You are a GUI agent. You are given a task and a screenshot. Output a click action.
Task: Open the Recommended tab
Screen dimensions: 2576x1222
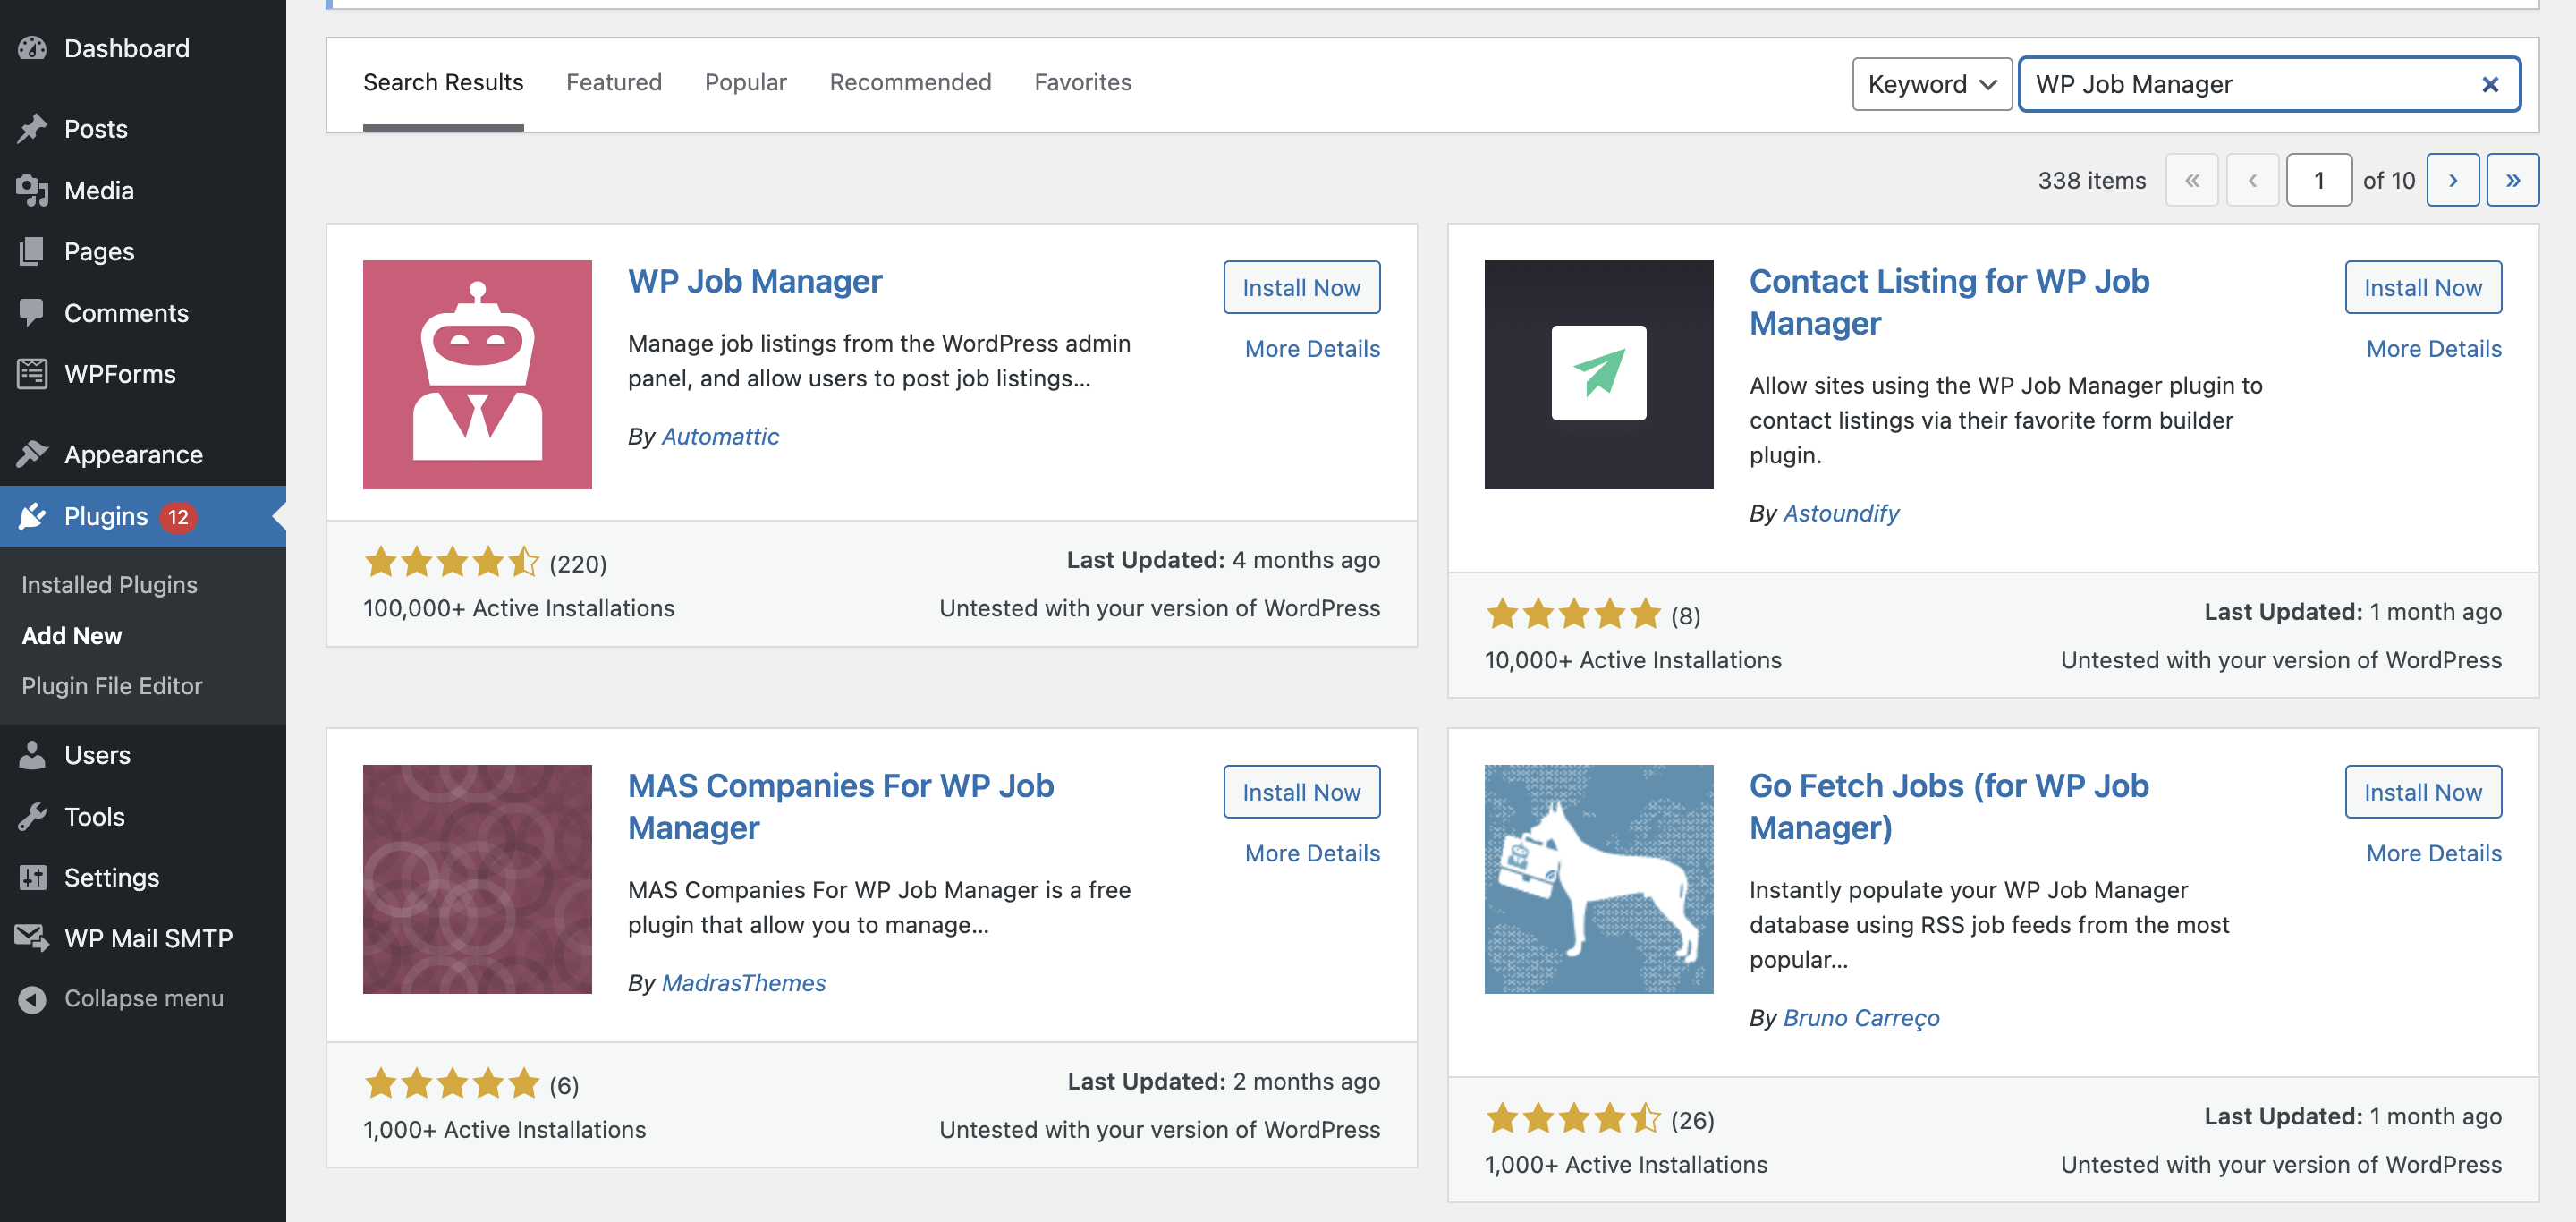pyautogui.click(x=909, y=82)
